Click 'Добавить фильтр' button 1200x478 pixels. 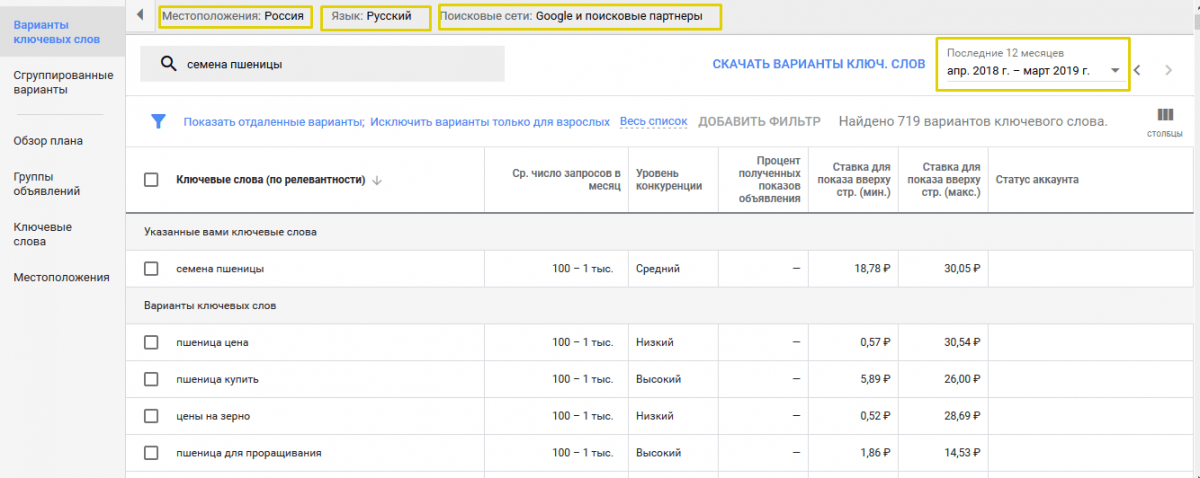coord(759,121)
